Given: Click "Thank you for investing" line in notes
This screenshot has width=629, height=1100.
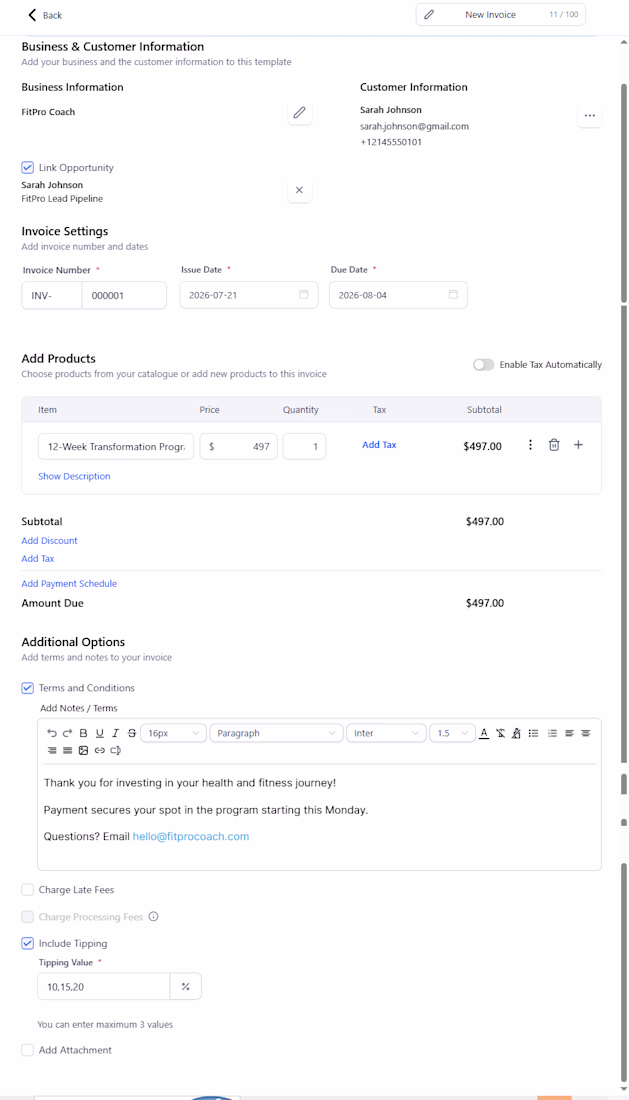Looking at the screenshot, I should 190,783.
